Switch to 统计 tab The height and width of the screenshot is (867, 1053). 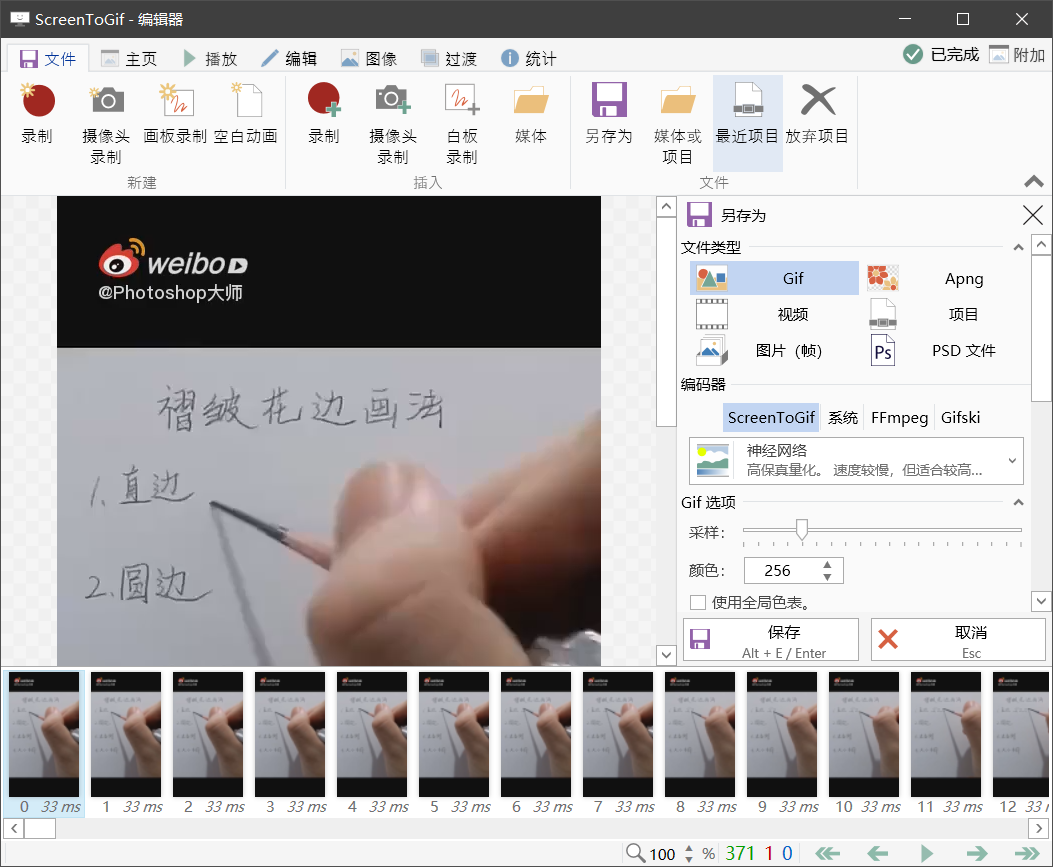click(529, 59)
